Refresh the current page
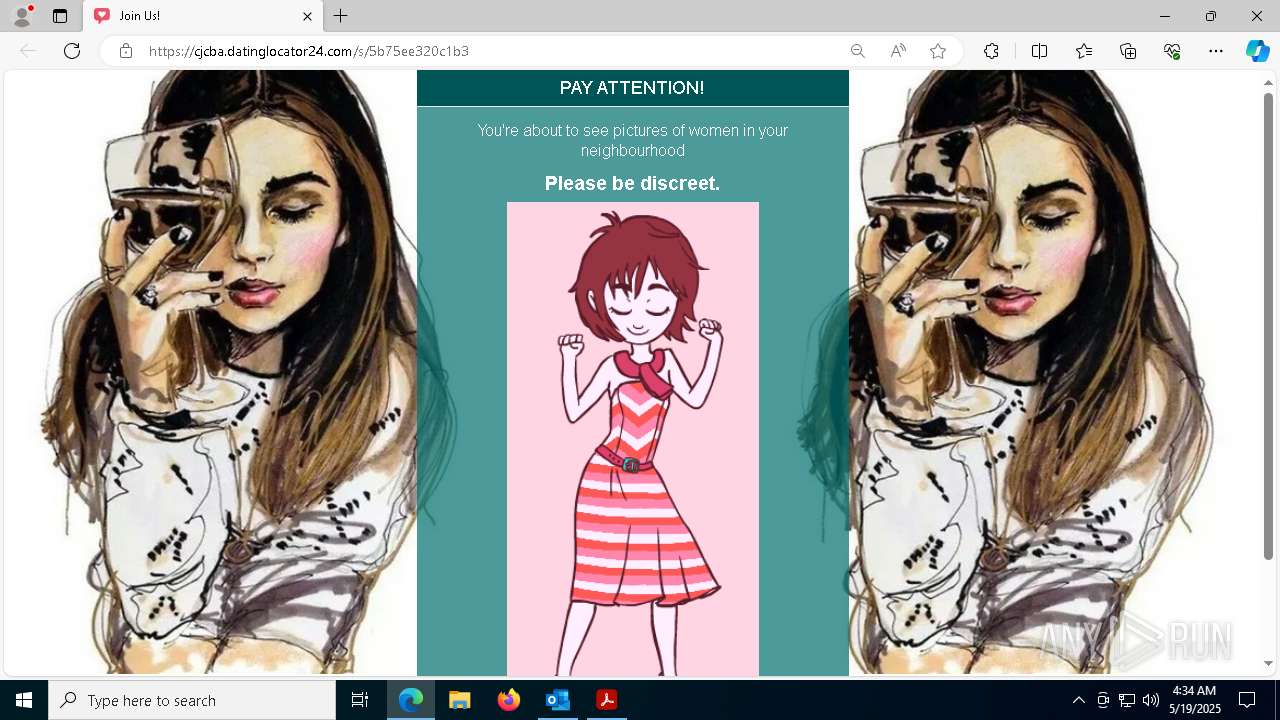The image size is (1280, 720). [72, 51]
